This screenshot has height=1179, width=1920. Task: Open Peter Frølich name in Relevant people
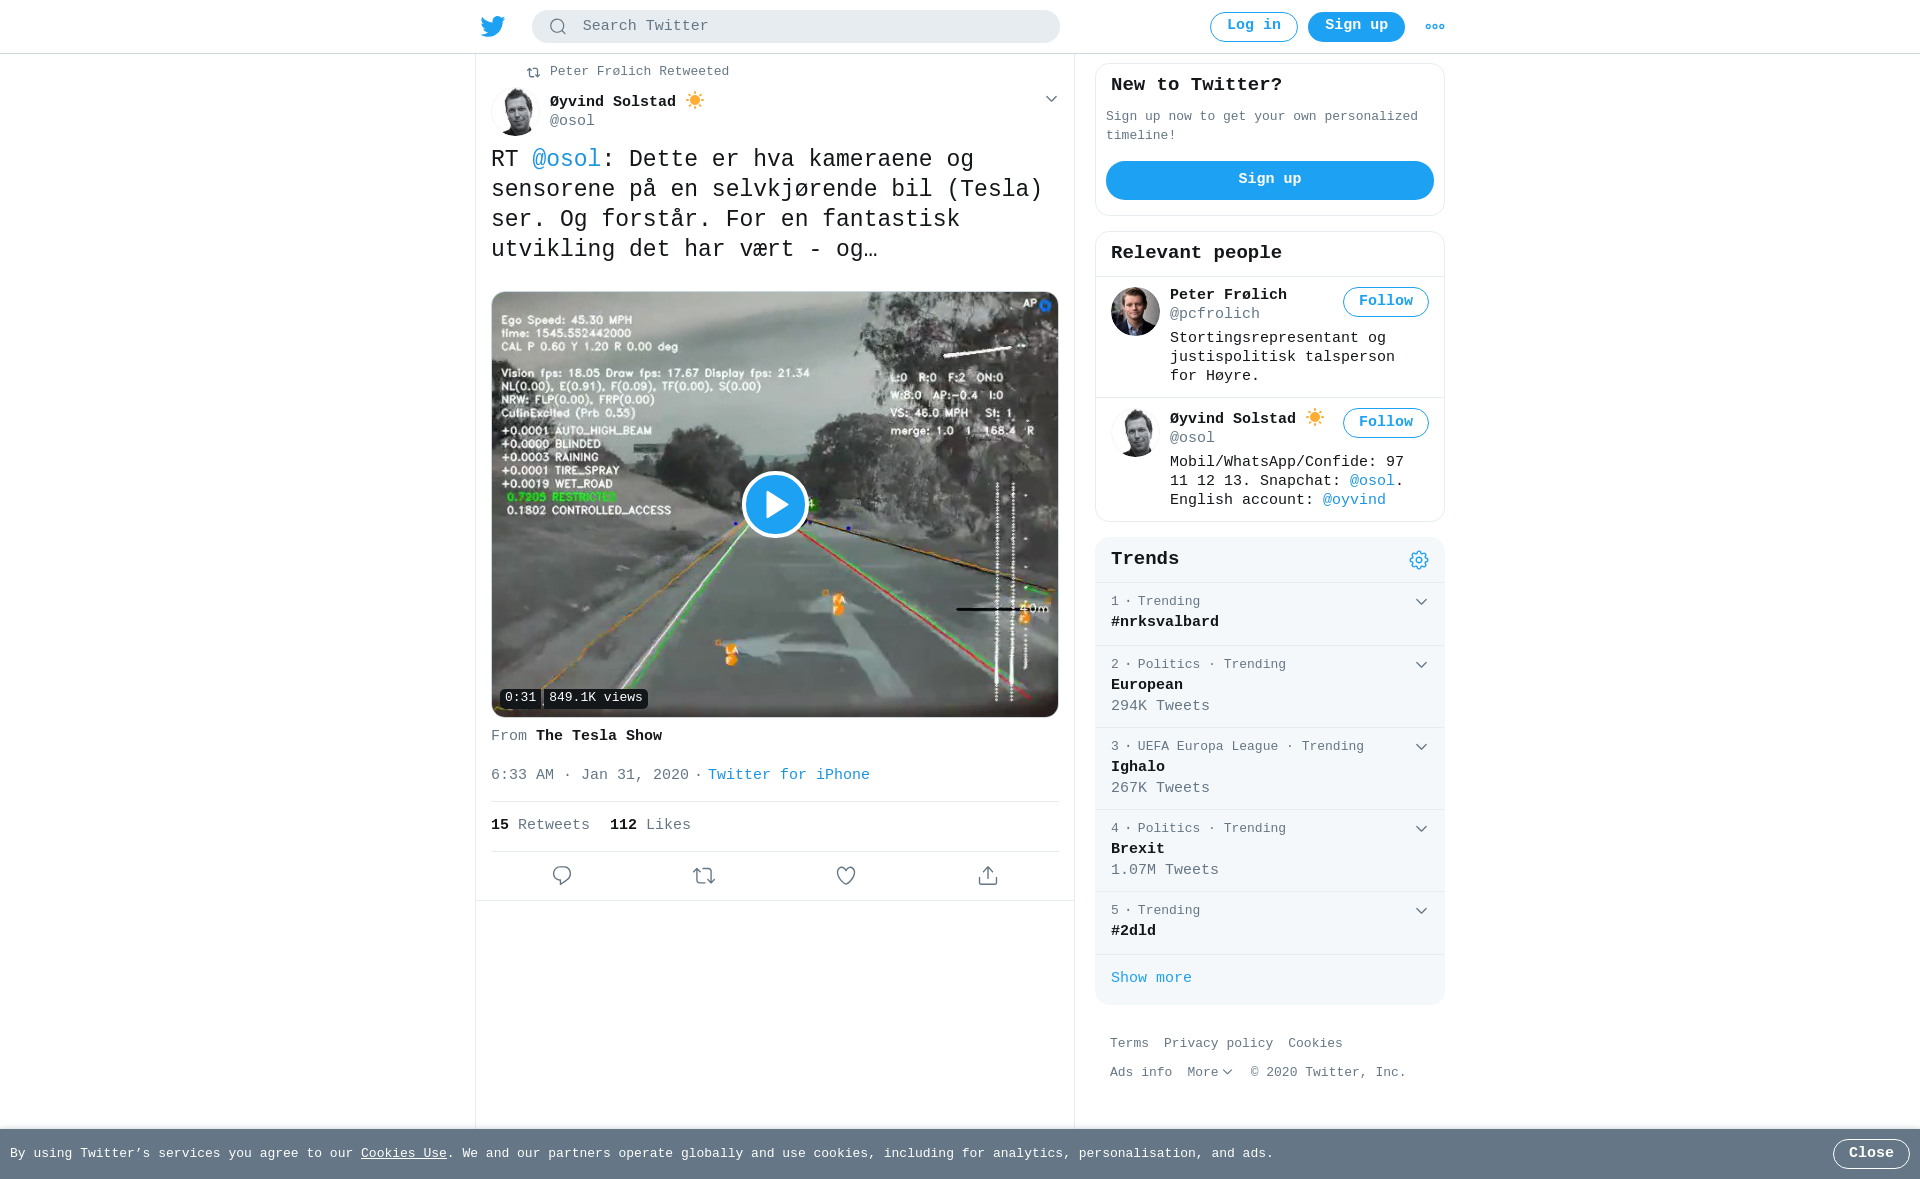(x=1228, y=295)
